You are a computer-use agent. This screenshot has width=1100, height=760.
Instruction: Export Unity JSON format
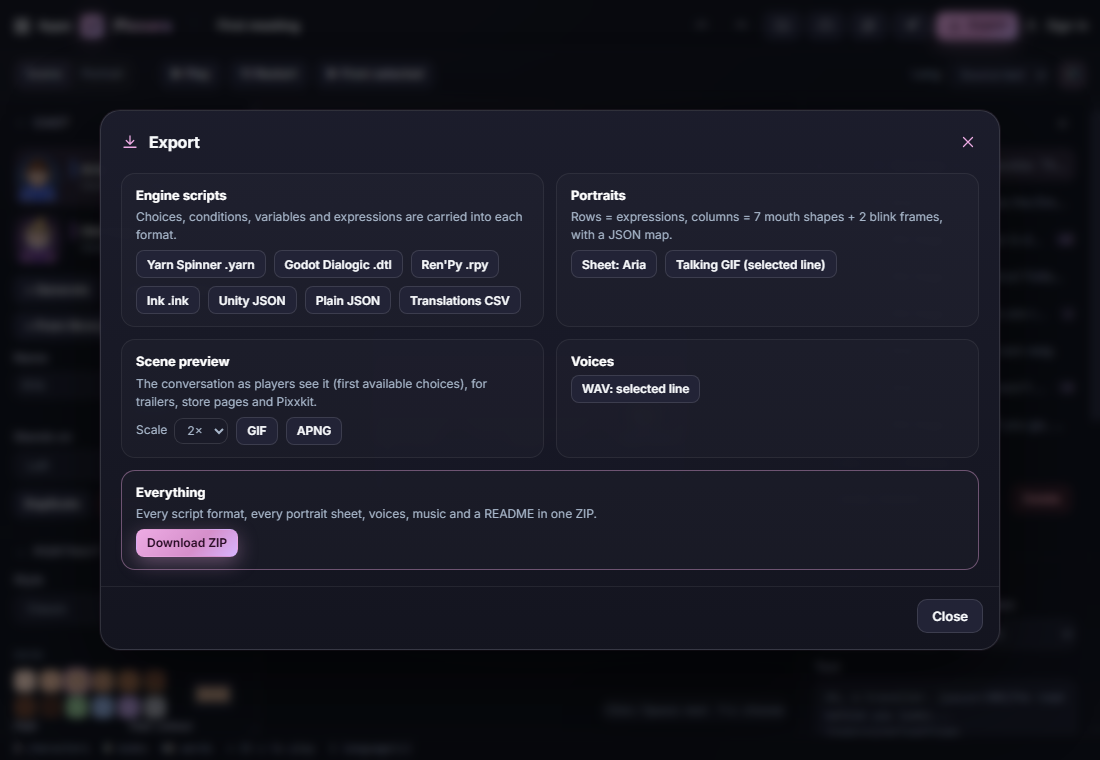pyautogui.click(x=252, y=300)
